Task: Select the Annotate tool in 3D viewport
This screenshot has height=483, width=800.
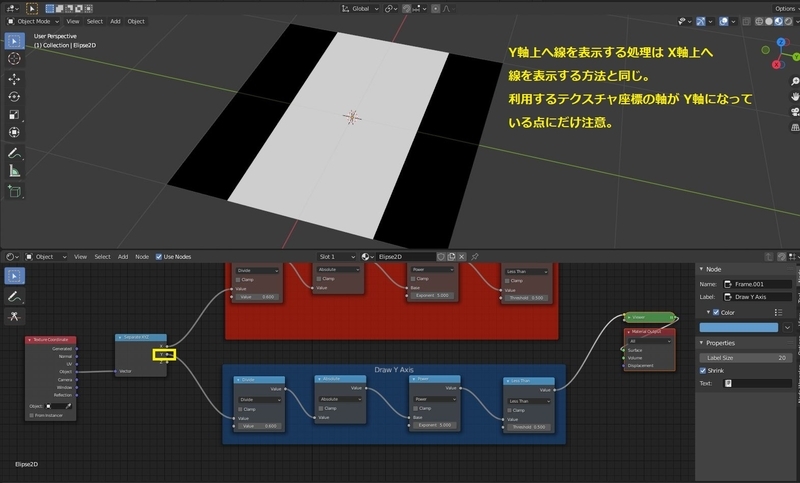Action: click(x=14, y=153)
